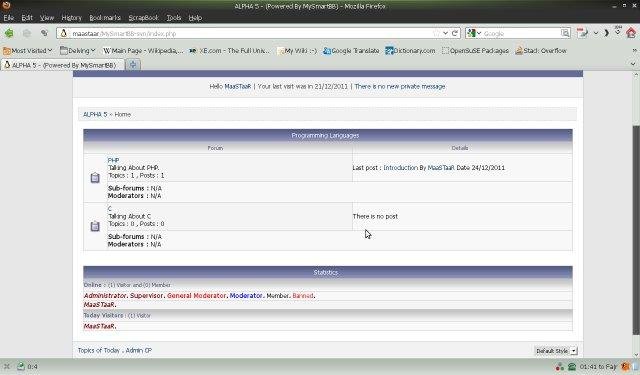Open 'There is no new private message' link

(x=400, y=87)
